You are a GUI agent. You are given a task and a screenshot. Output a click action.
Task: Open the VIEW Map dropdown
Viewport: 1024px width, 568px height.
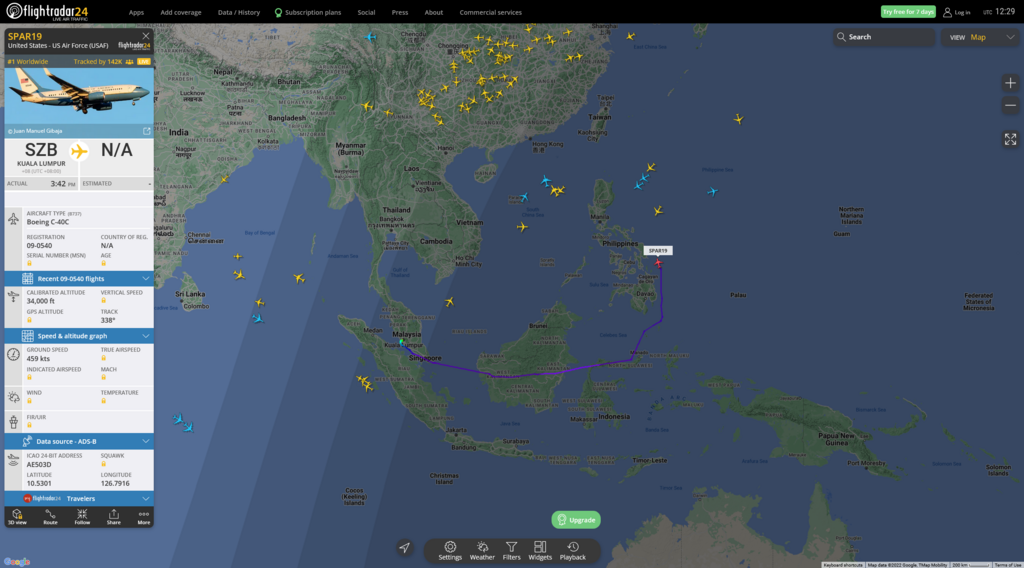pos(982,37)
